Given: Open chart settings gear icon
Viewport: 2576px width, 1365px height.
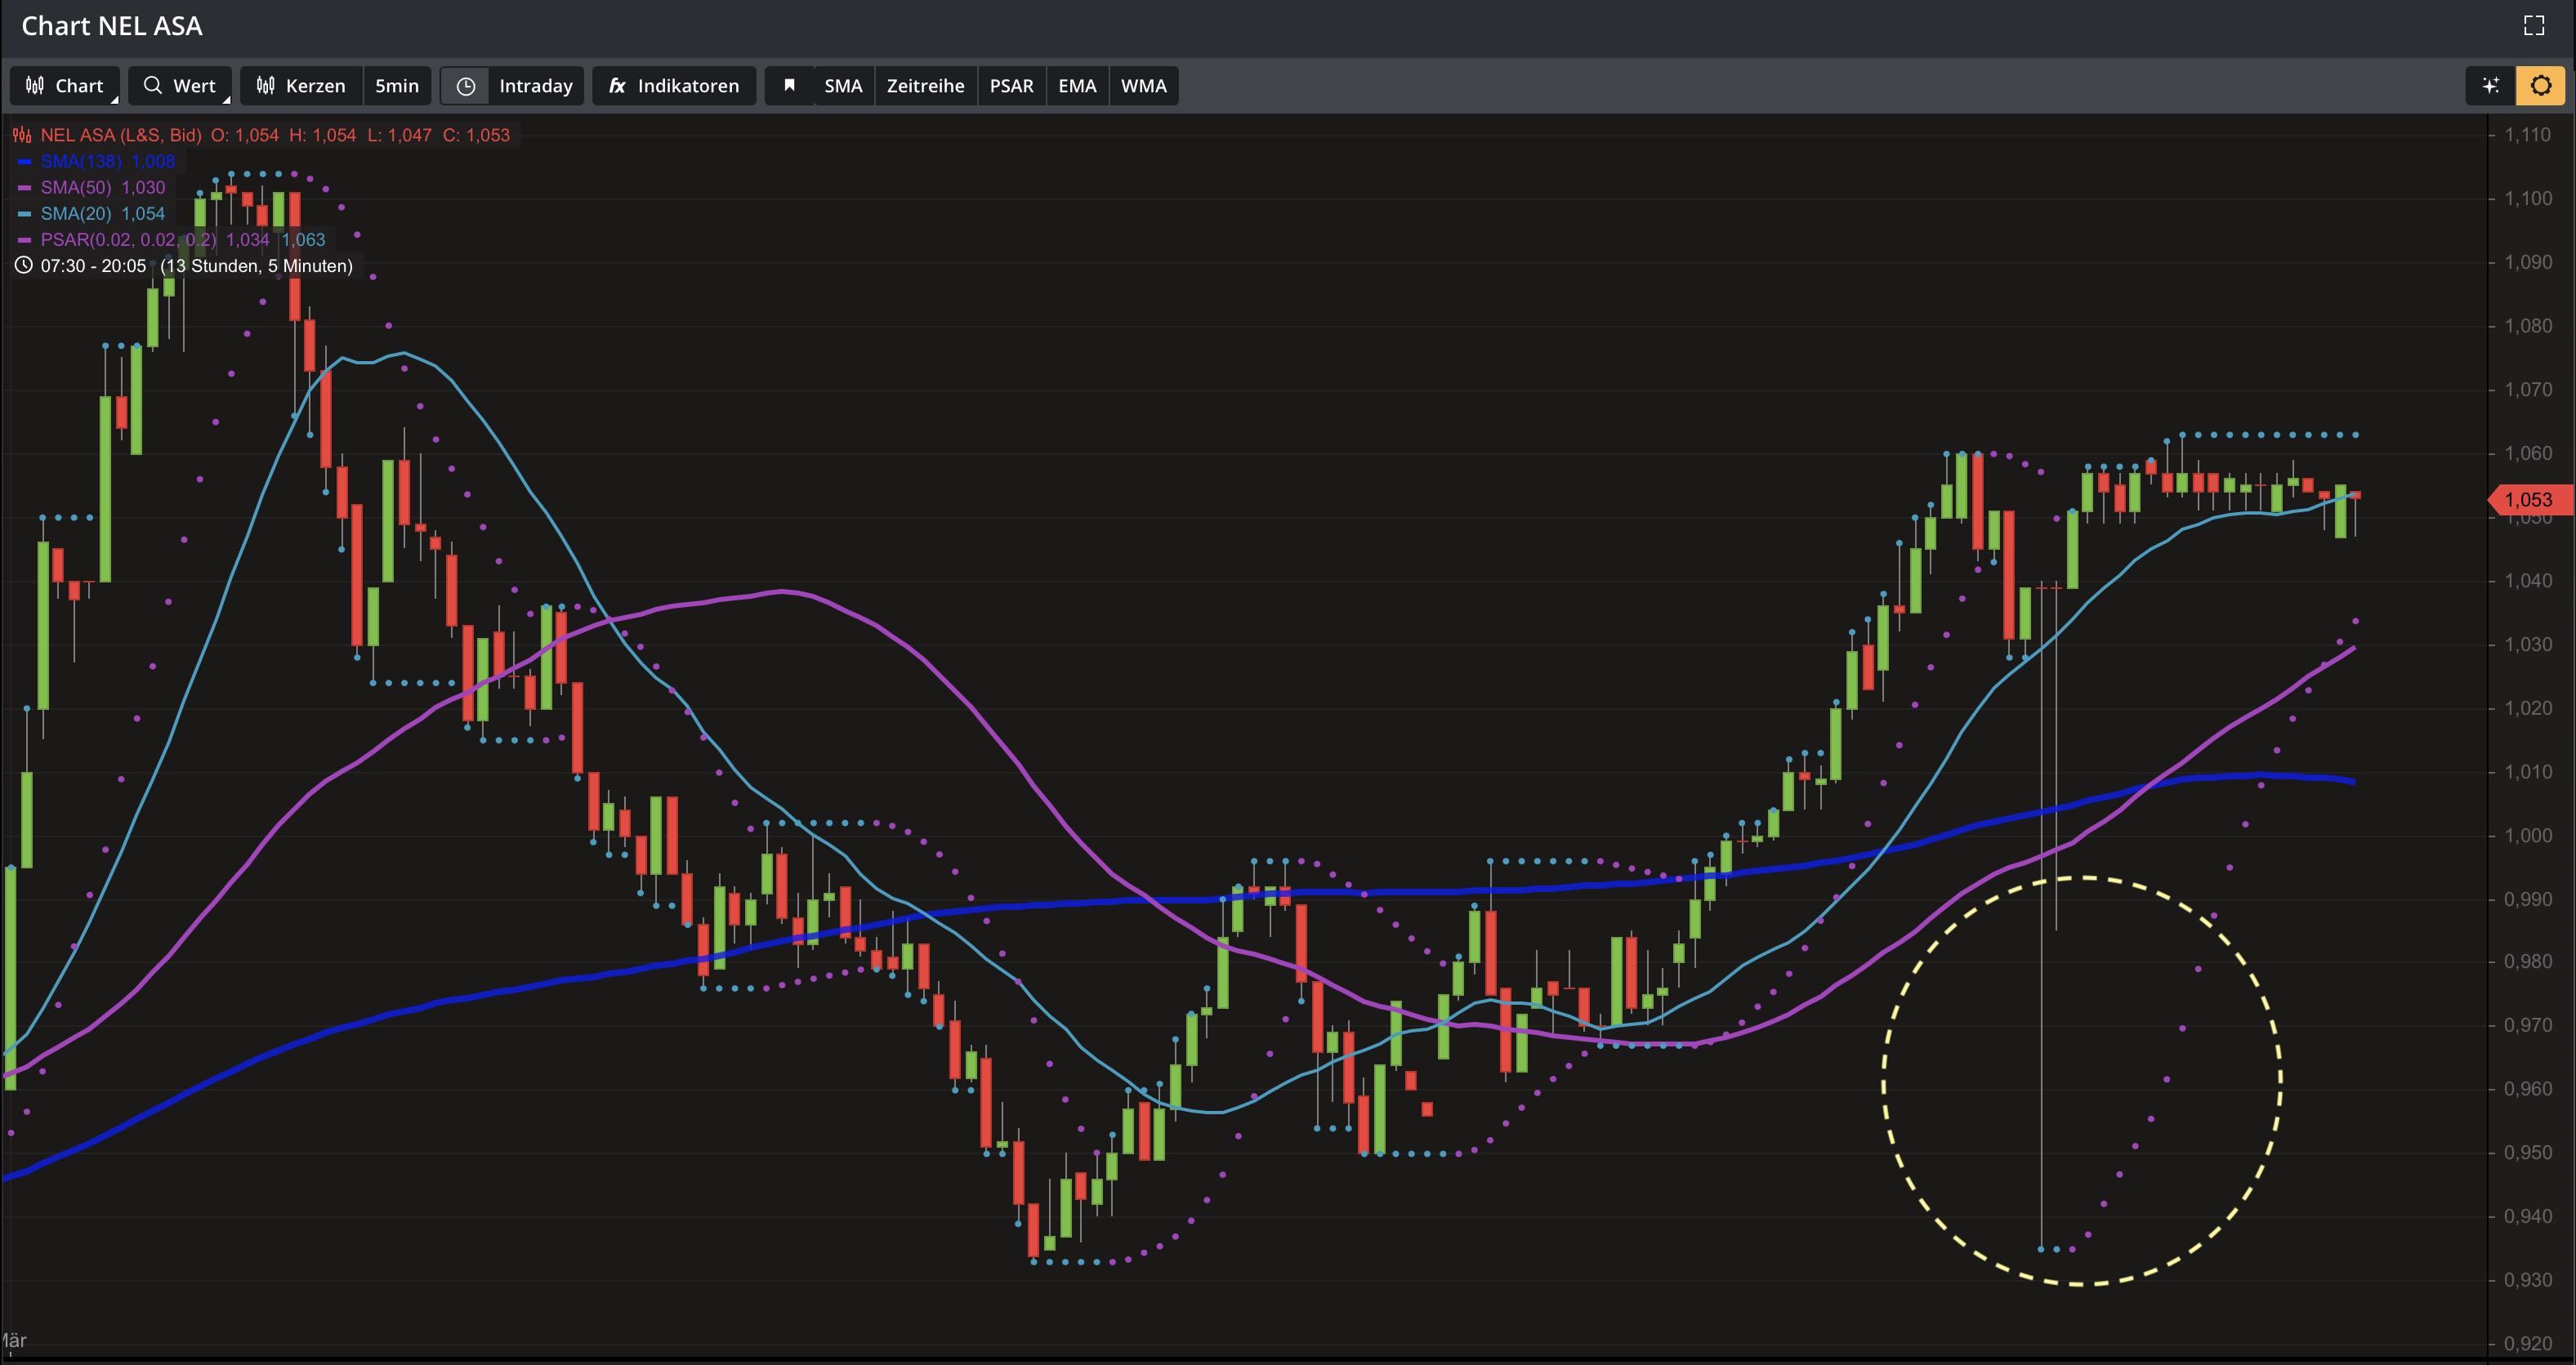Looking at the screenshot, I should [2540, 86].
